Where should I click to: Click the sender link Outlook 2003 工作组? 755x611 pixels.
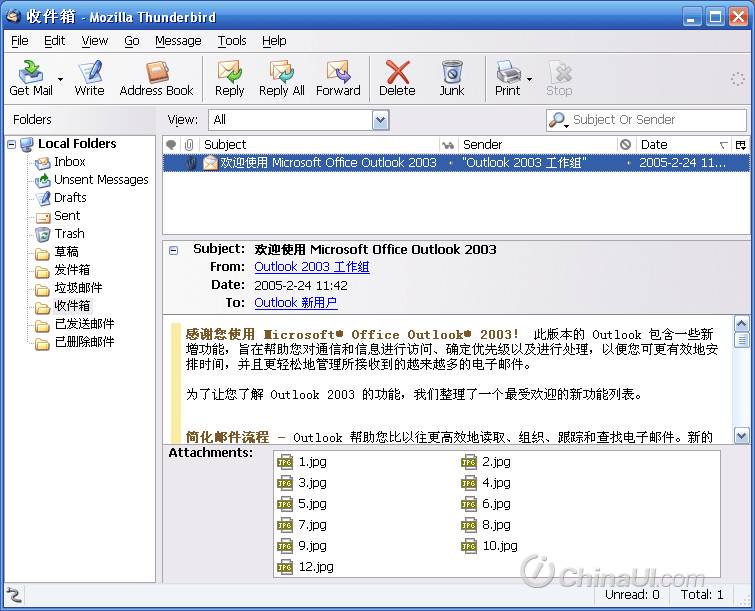[311, 267]
